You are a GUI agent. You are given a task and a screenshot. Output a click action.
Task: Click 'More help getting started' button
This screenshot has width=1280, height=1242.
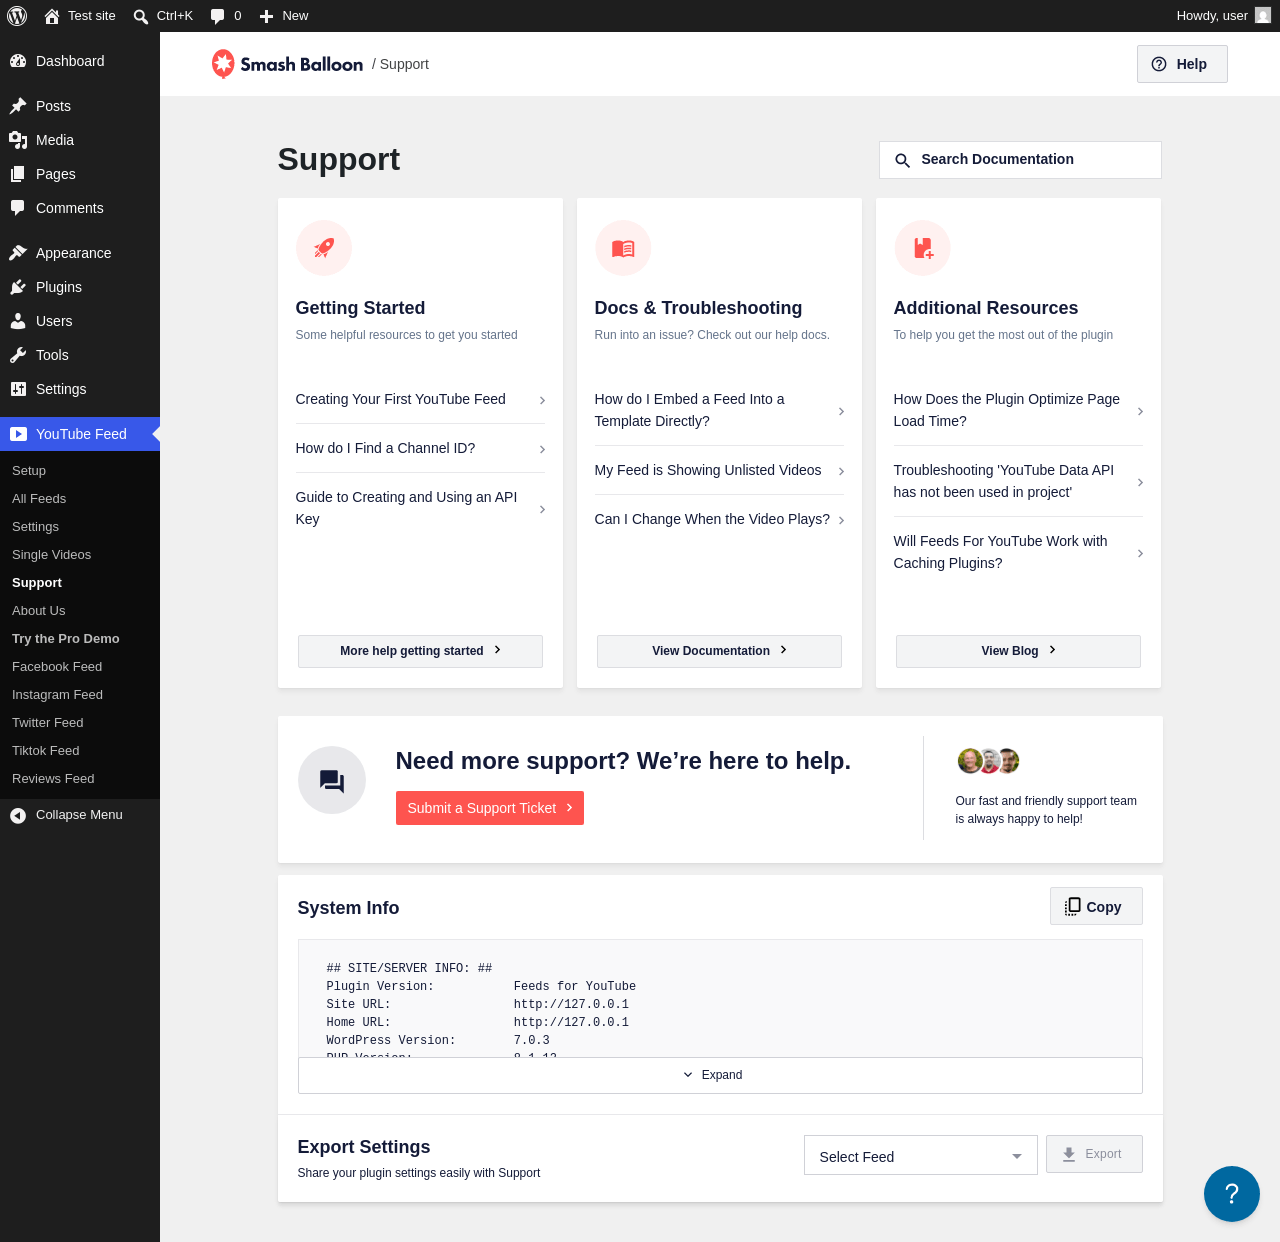[x=420, y=651]
